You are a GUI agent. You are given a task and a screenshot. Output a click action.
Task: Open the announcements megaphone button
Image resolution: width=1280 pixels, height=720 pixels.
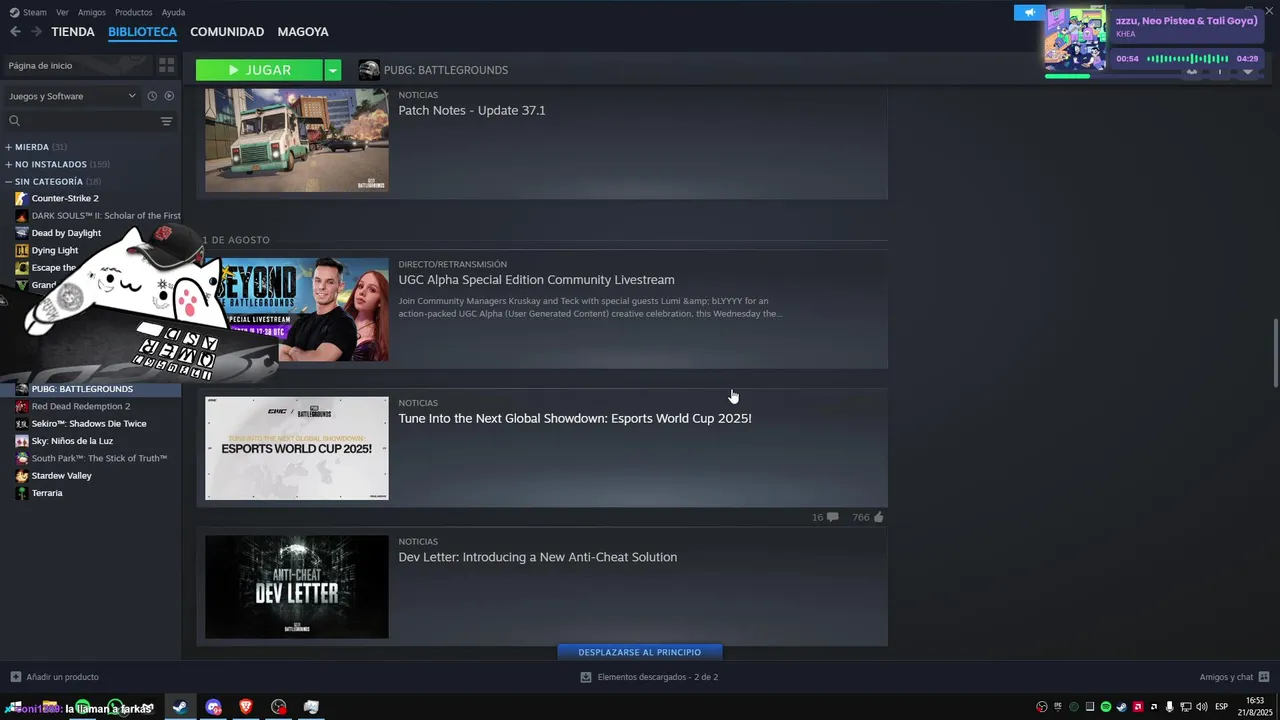[x=1029, y=12]
